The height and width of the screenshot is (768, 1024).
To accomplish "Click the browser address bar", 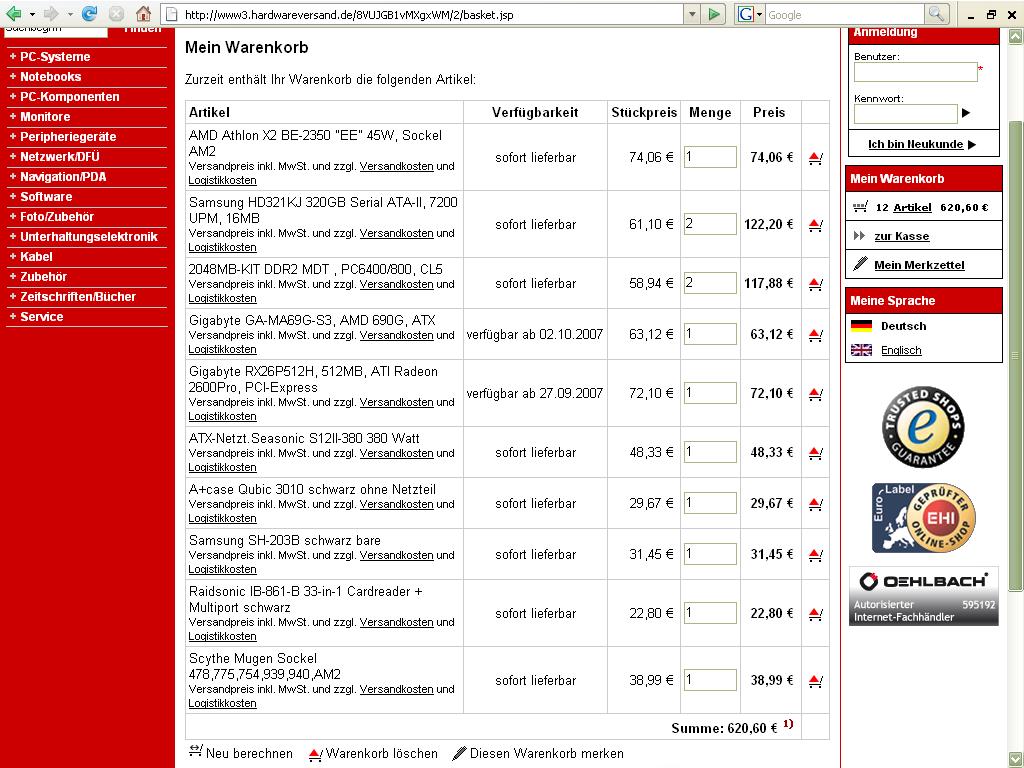I will tap(431, 14).
